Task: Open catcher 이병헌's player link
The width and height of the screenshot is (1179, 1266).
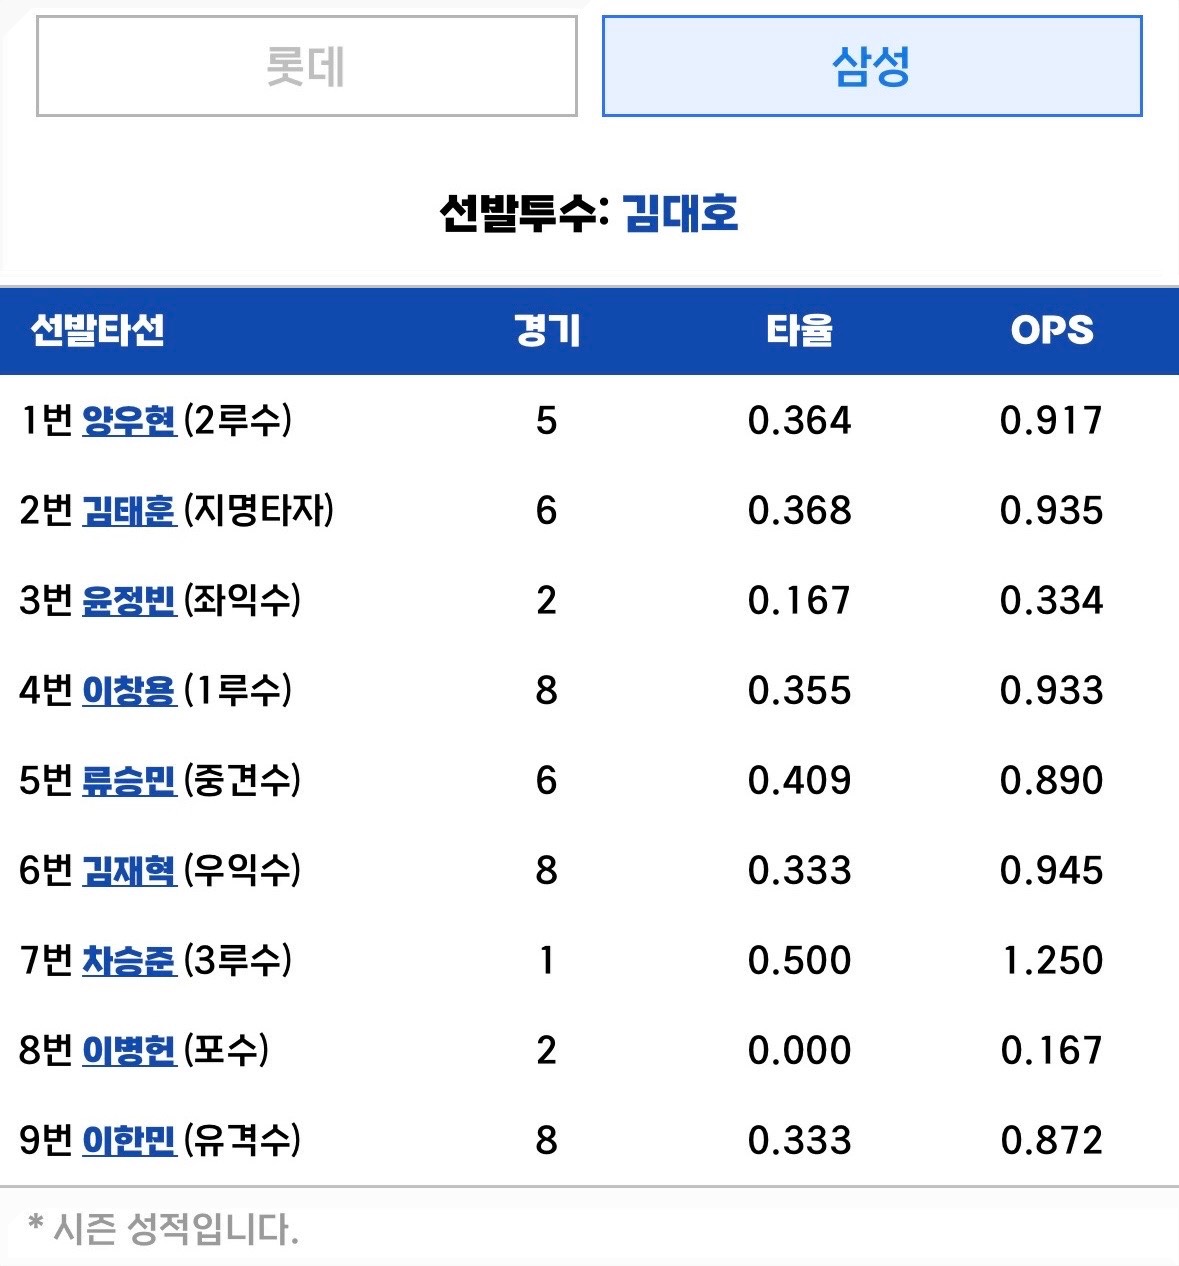Action: [x=129, y=1050]
